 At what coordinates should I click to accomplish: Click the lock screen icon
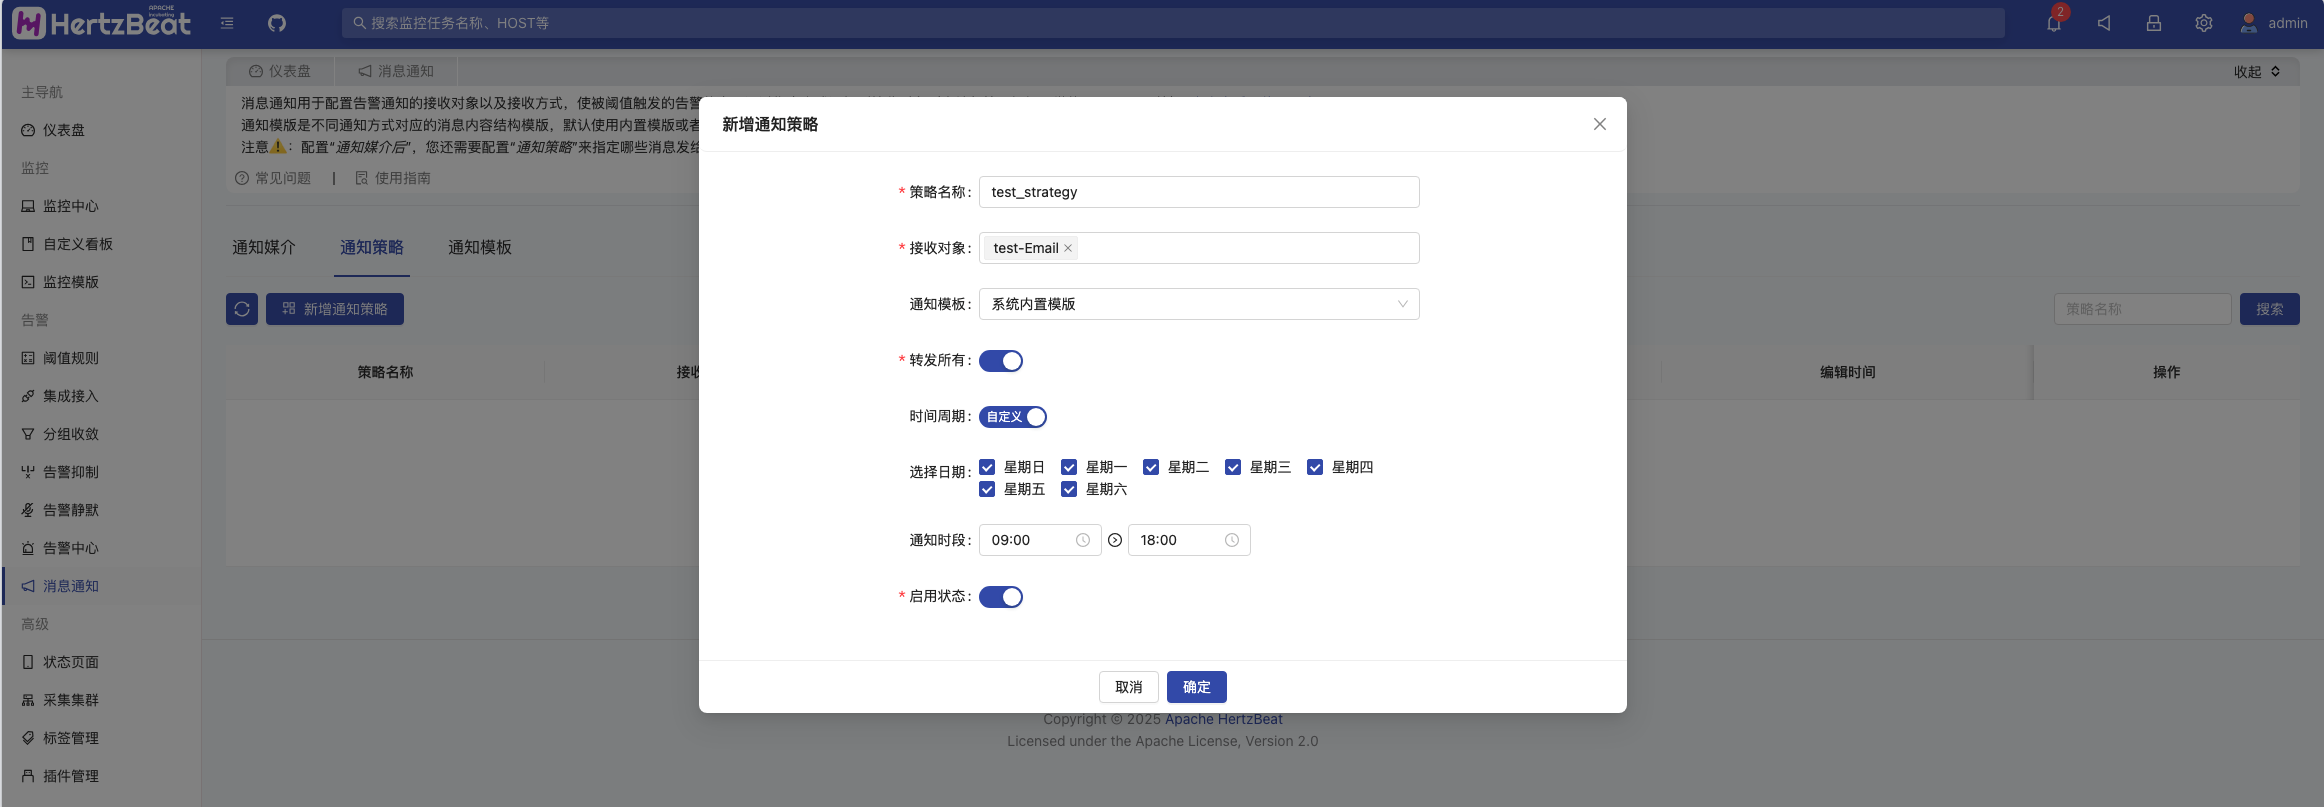(x=2154, y=23)
